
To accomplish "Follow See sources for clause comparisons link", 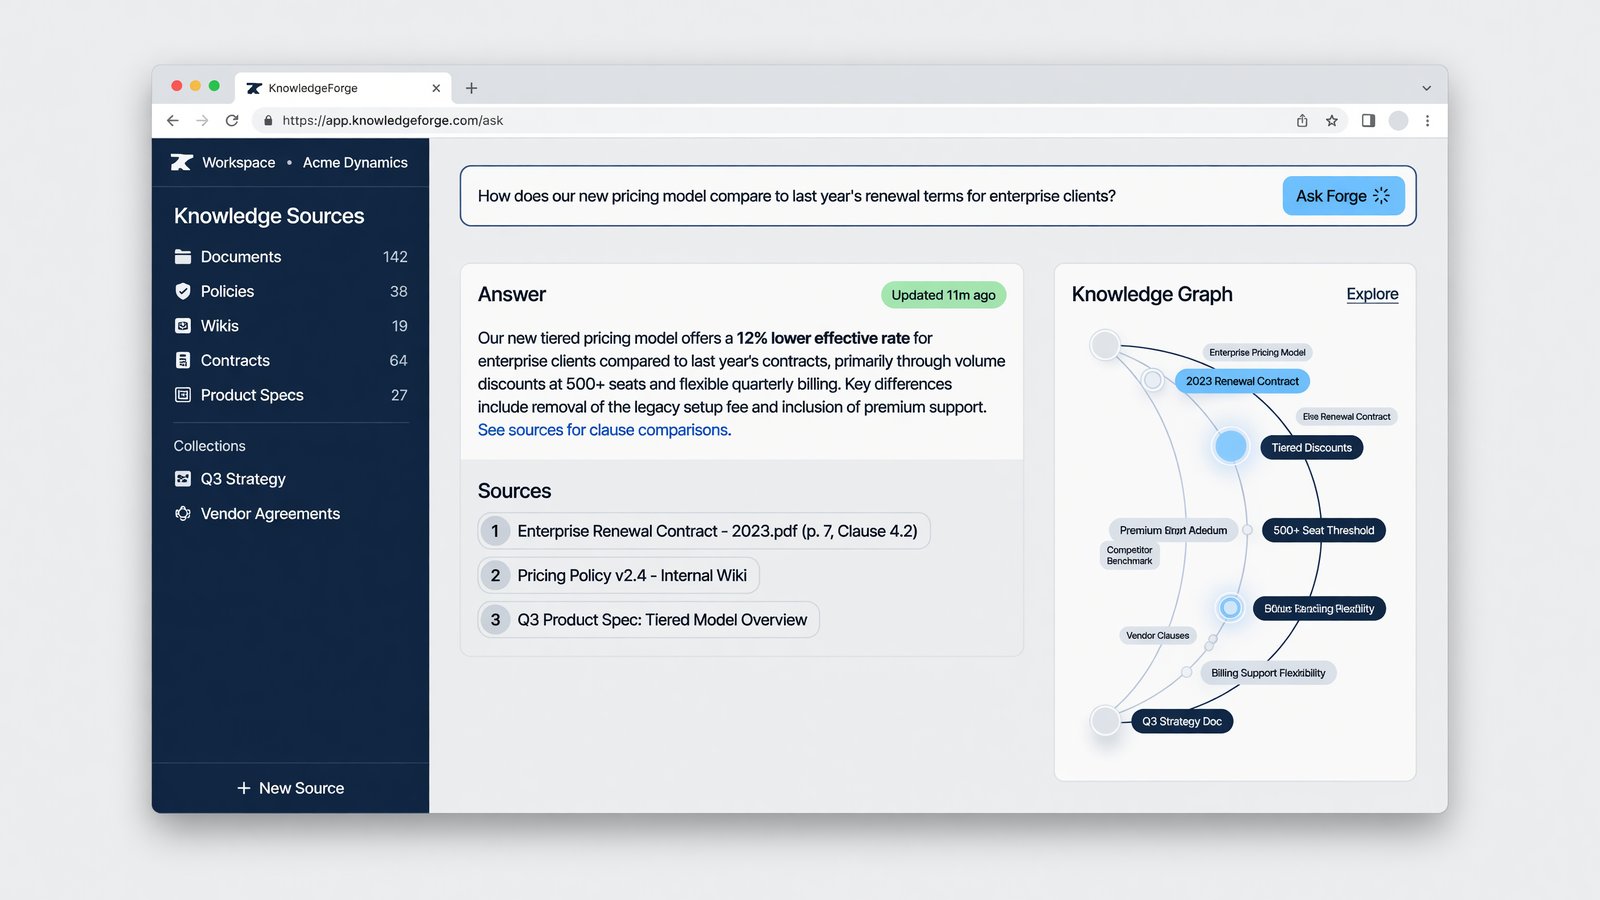I will coord(604,430).
